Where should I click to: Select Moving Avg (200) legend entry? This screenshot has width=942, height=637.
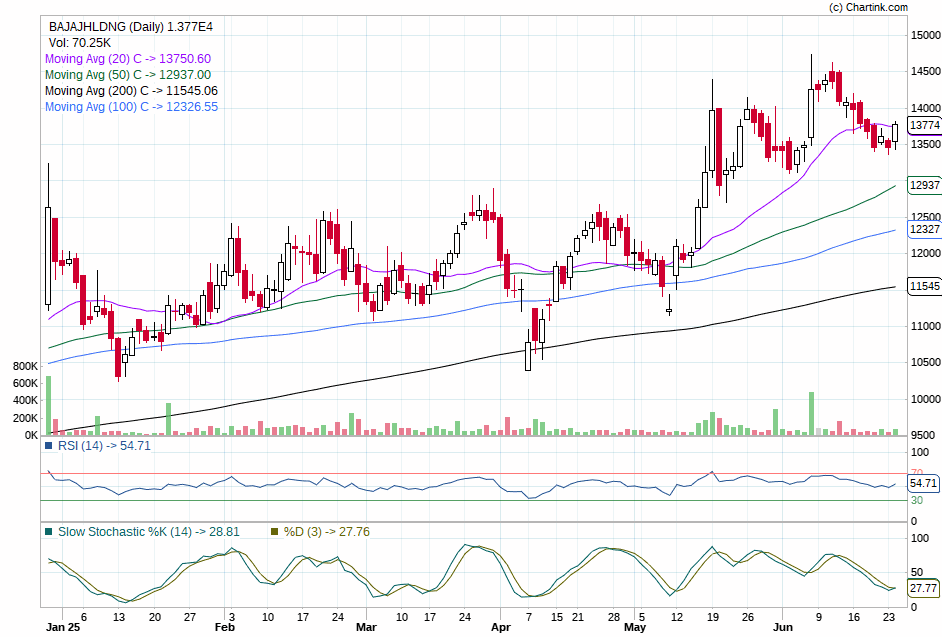[x=132, y=91]
